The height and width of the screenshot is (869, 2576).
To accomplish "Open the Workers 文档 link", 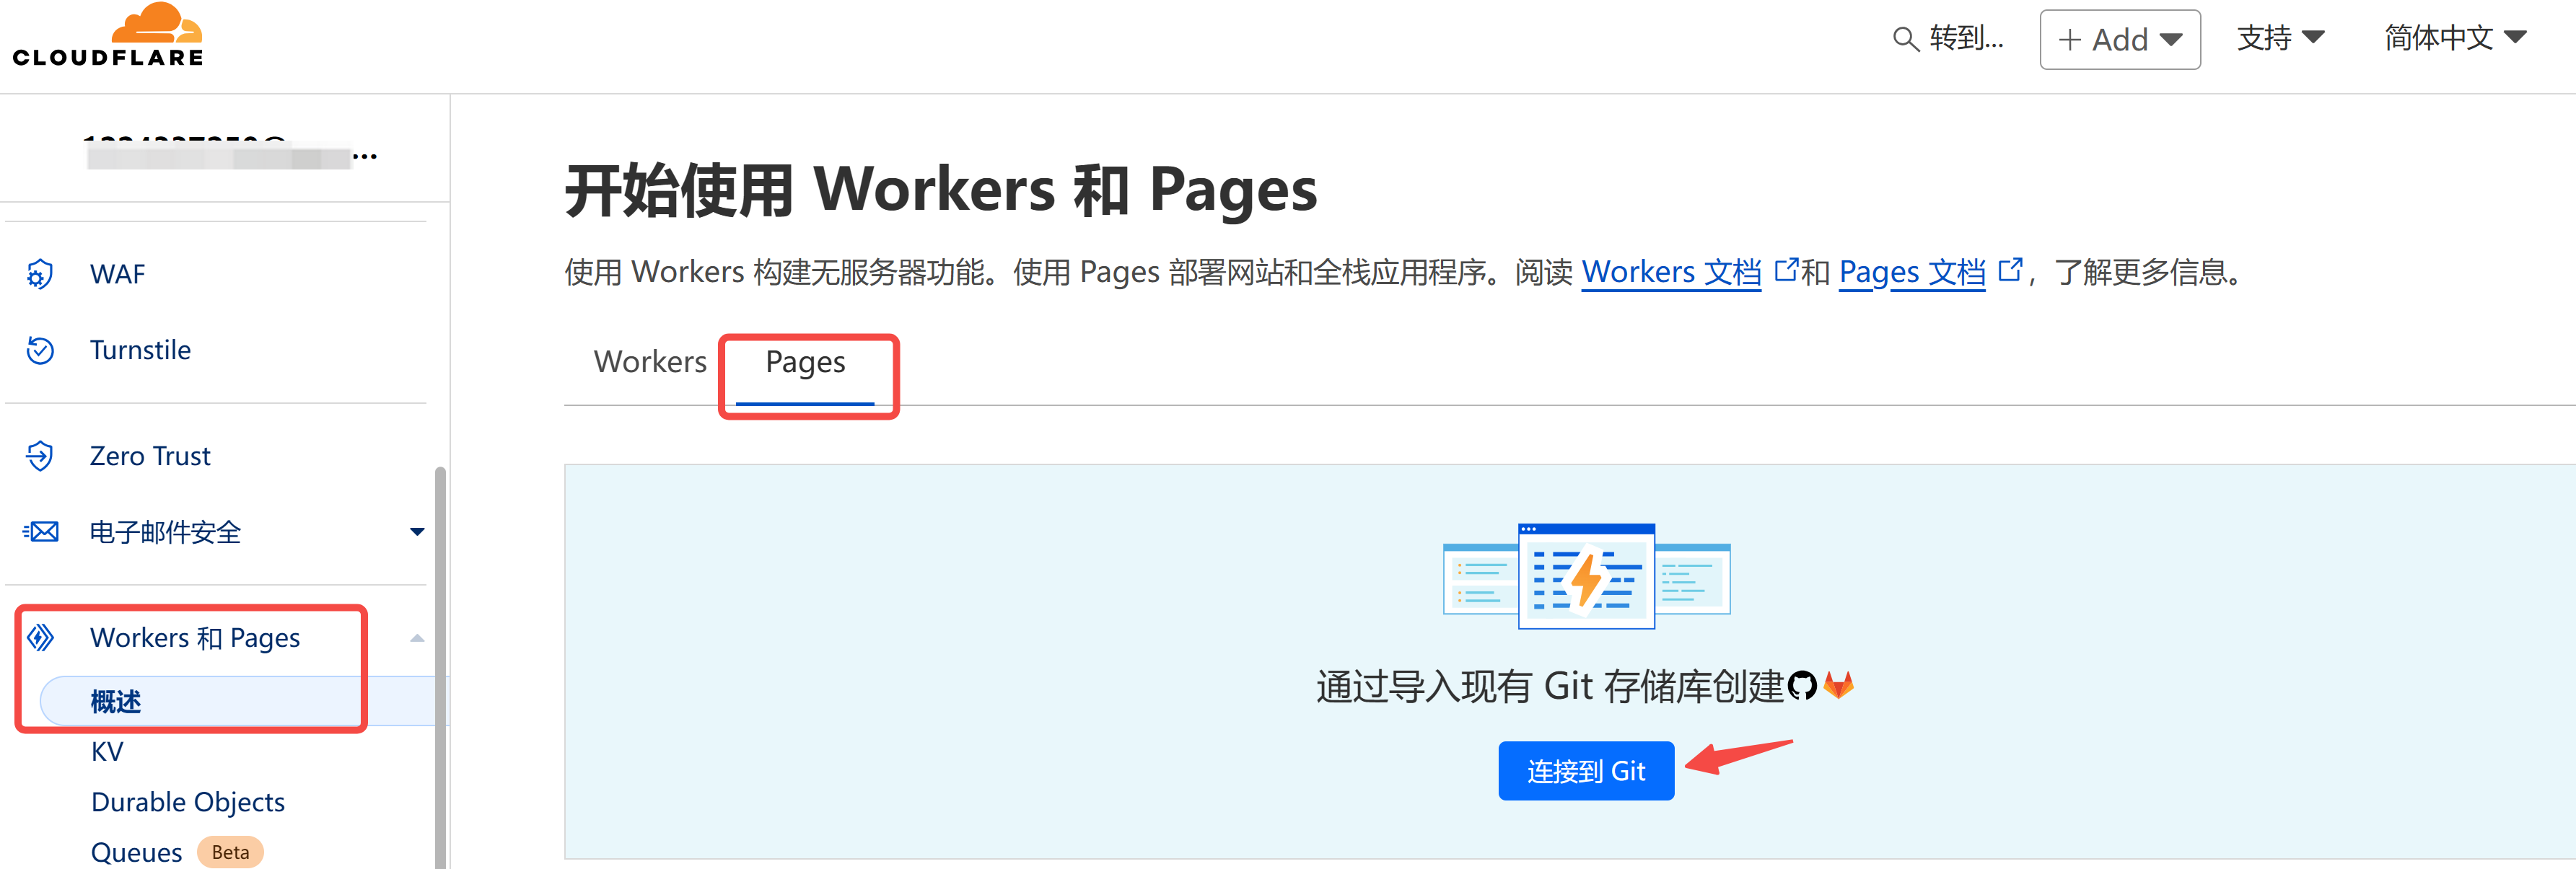I will [1670, 272].
